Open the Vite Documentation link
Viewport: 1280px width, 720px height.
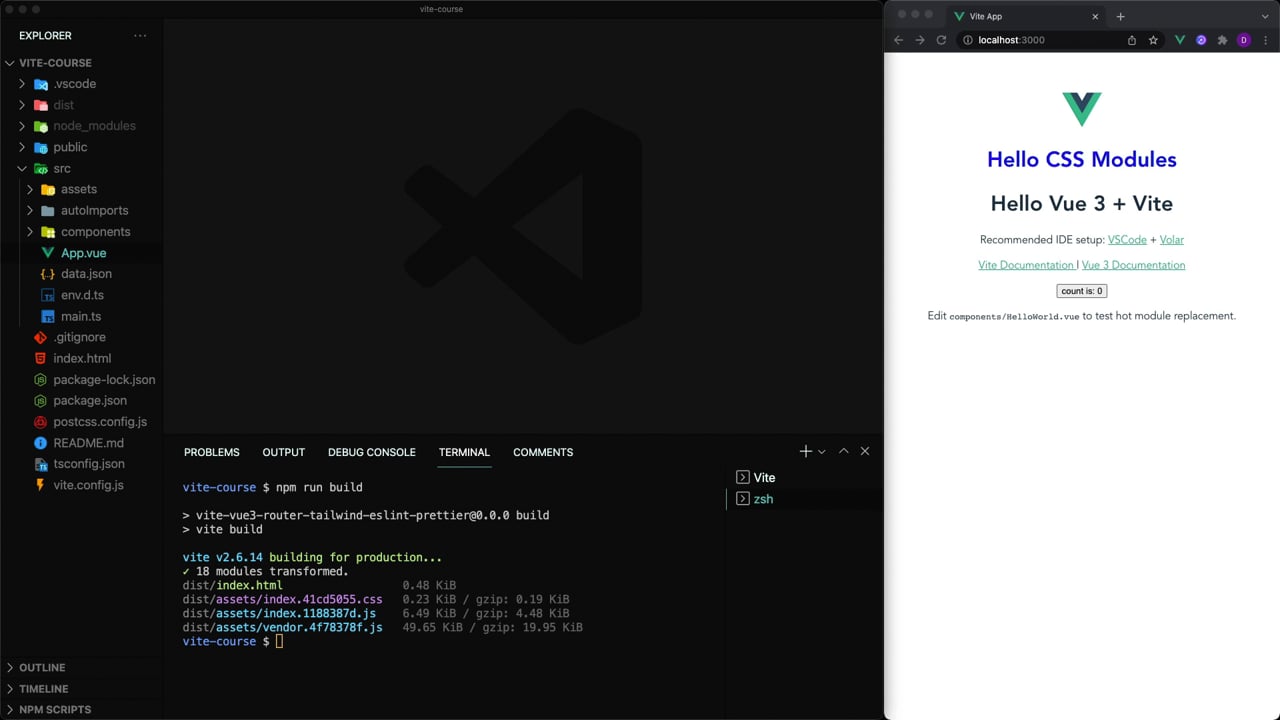[1025, 265]
